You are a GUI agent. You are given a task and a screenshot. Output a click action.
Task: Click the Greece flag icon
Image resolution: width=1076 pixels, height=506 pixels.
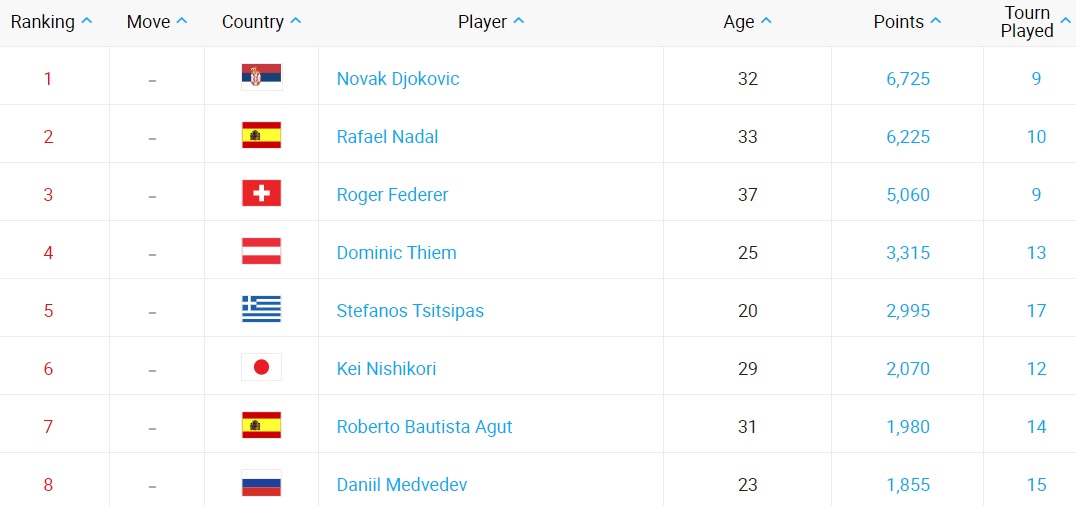coord(261,309)
